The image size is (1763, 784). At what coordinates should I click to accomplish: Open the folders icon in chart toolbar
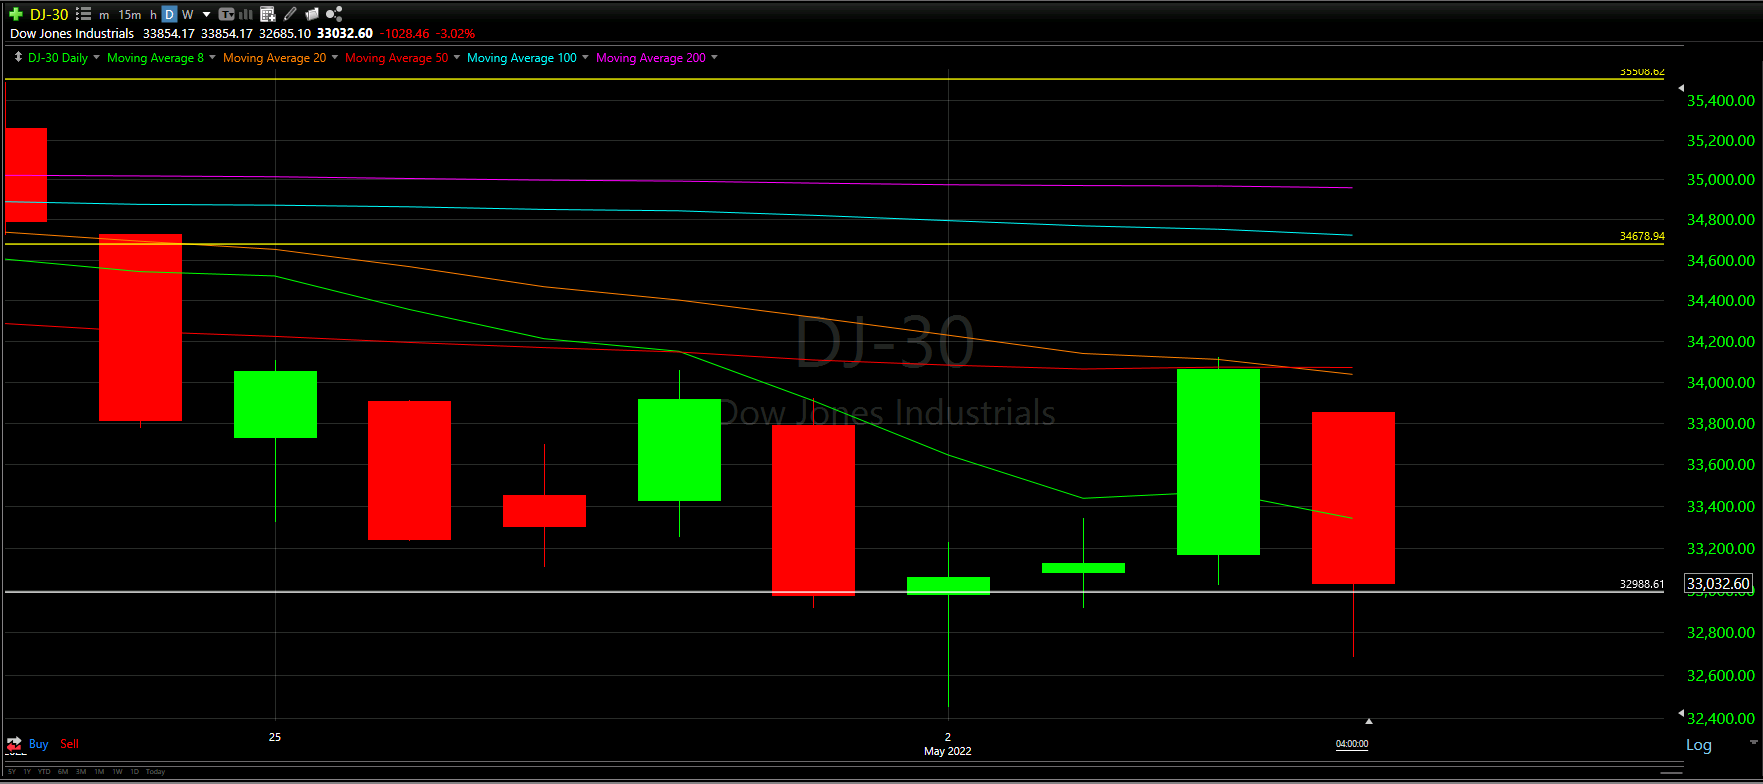tap(311, 14)
